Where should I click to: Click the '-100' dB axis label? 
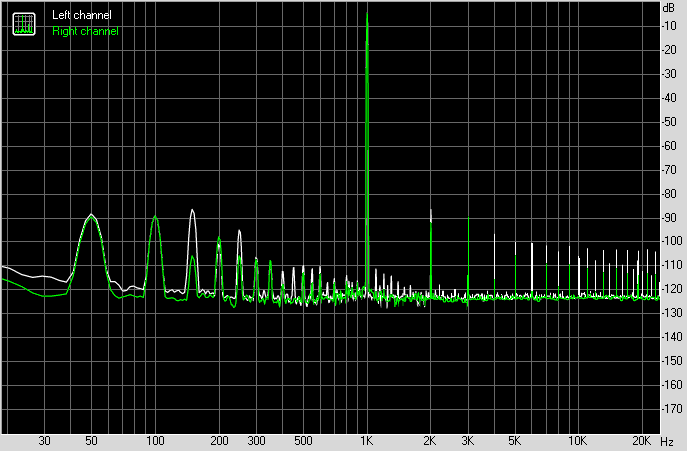673,241
